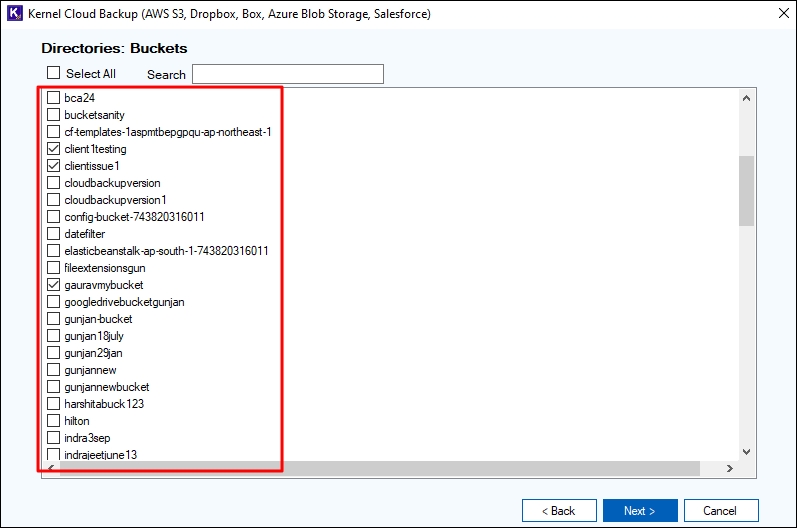Click the horizontal scrollbar thumb
The image size is (797, 528).
click(x=380, y=469)
